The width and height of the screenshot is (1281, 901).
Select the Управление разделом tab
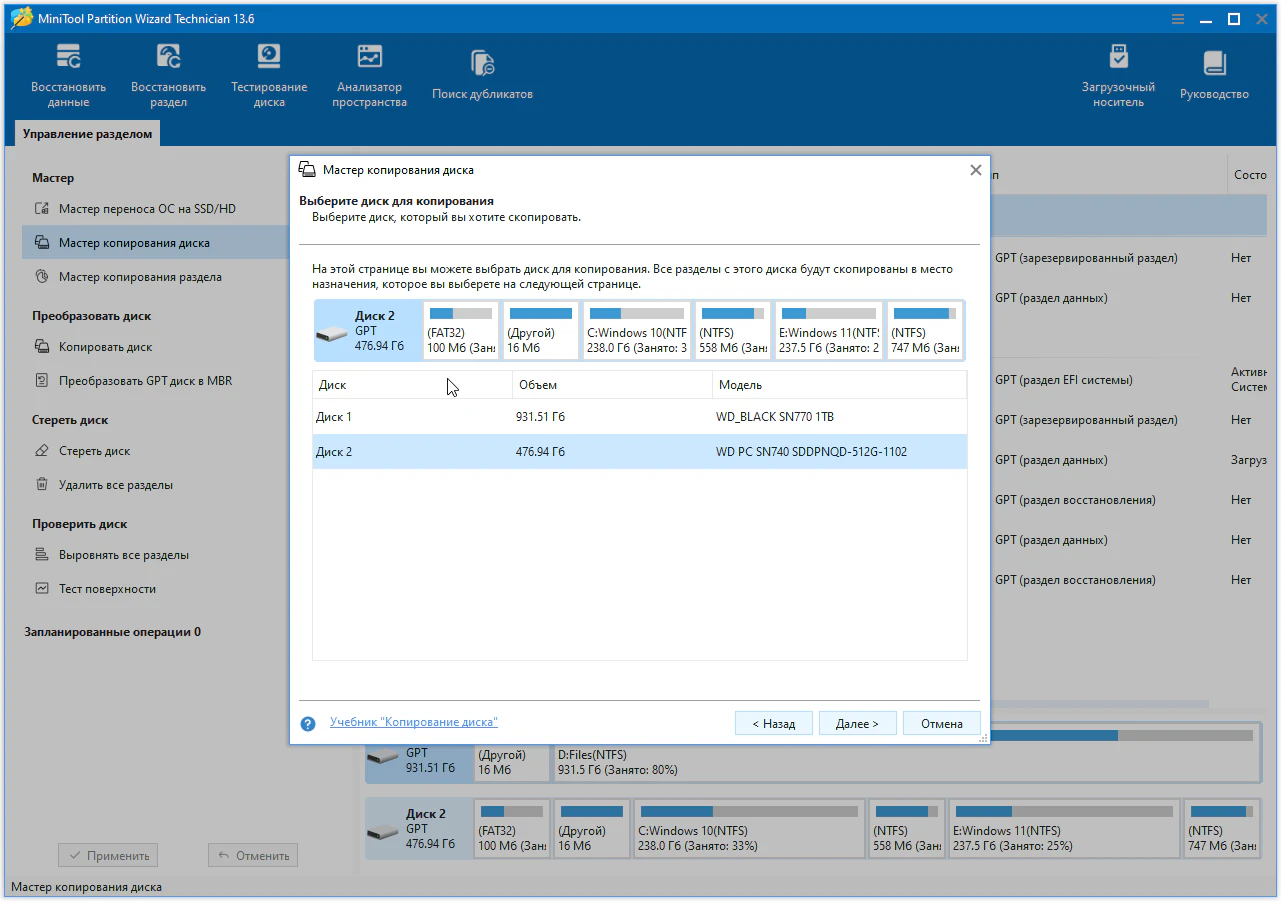(88, 134)
